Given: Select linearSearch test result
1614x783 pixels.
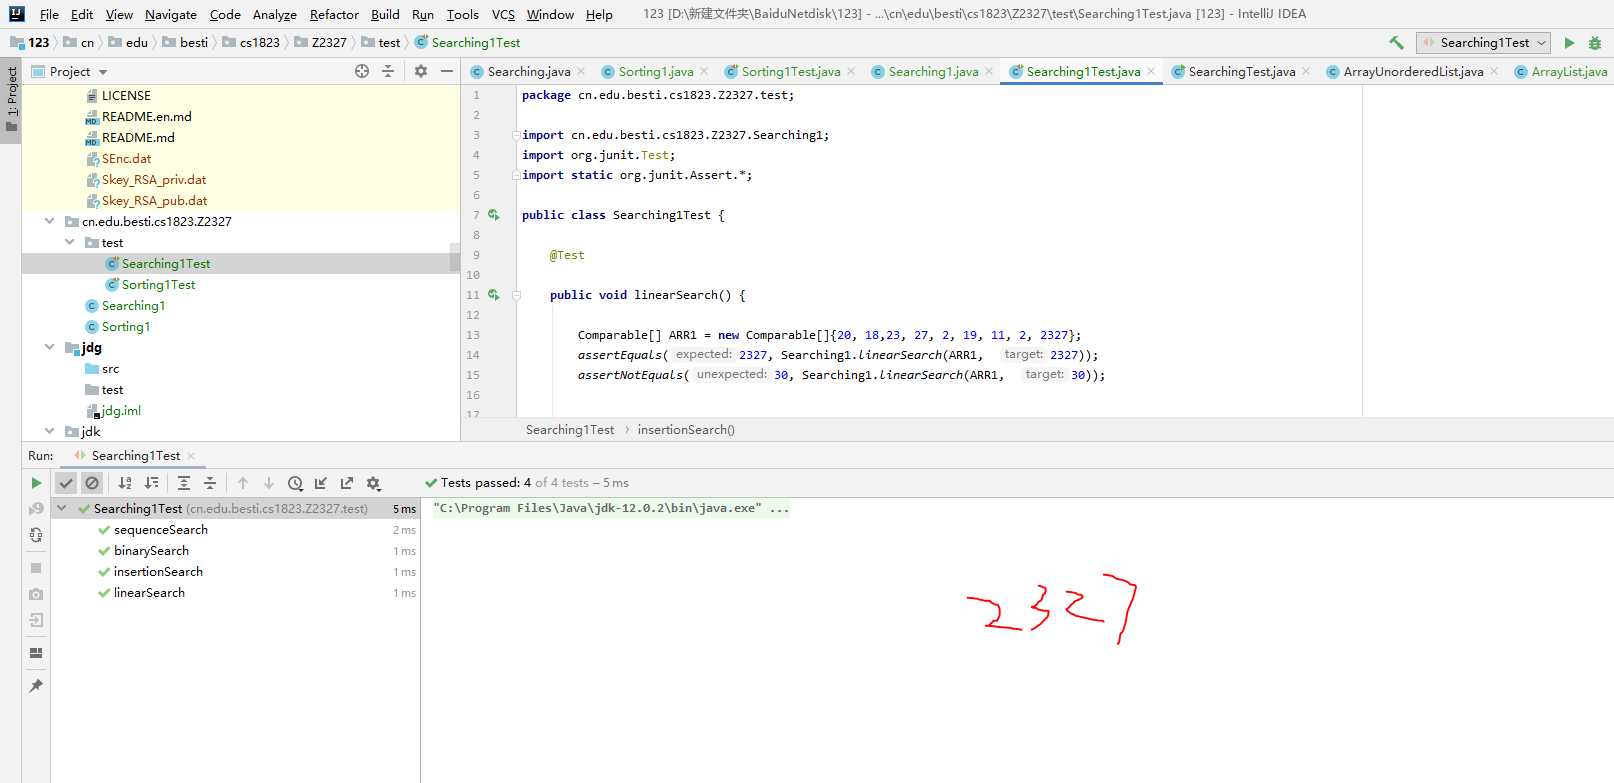Looking at the screenshot, I should click(149, 593).
